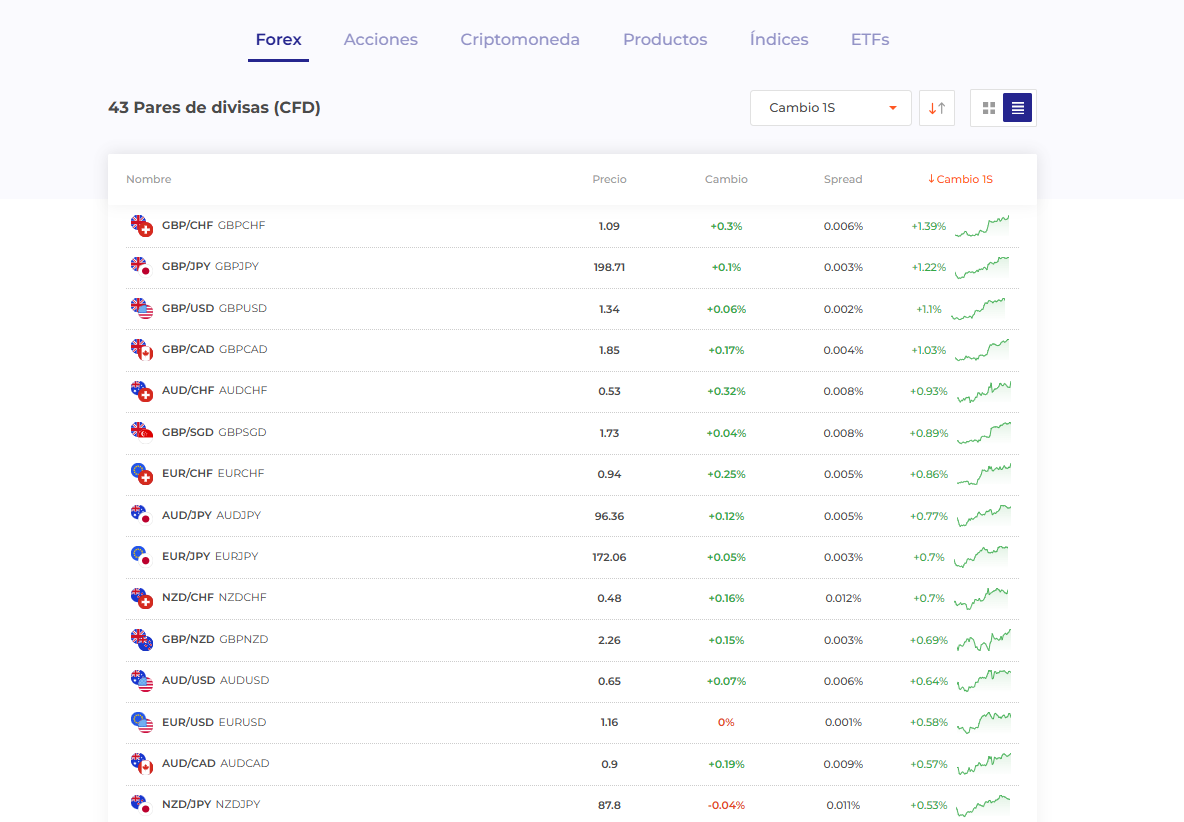Go to the ETFs tab
The height and width of the screenshot is (822, 1184).
tap(870, 40)
